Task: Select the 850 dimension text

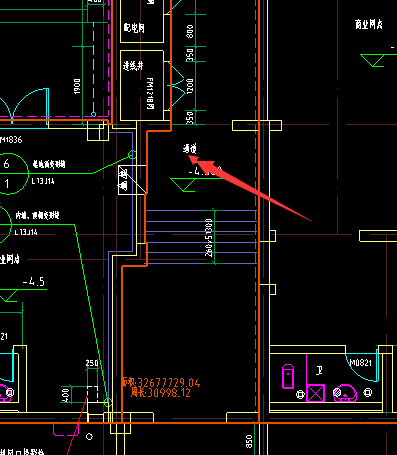Action: pyautogui.click(x=249, y=441)
